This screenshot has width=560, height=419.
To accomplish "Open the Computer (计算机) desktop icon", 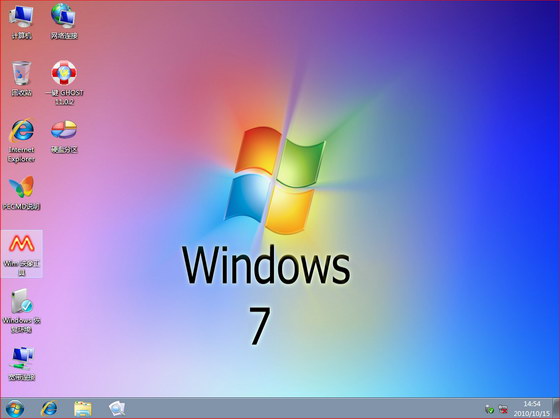I will pos(21,21).
